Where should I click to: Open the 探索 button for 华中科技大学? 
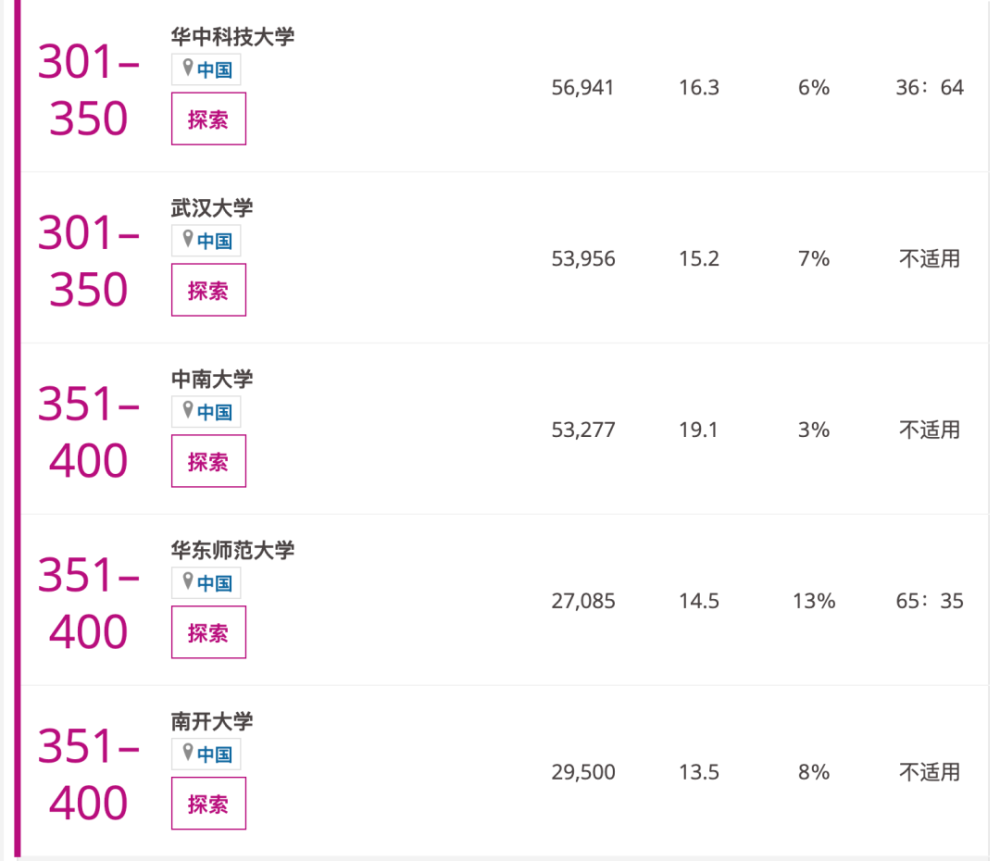(209, 119)
